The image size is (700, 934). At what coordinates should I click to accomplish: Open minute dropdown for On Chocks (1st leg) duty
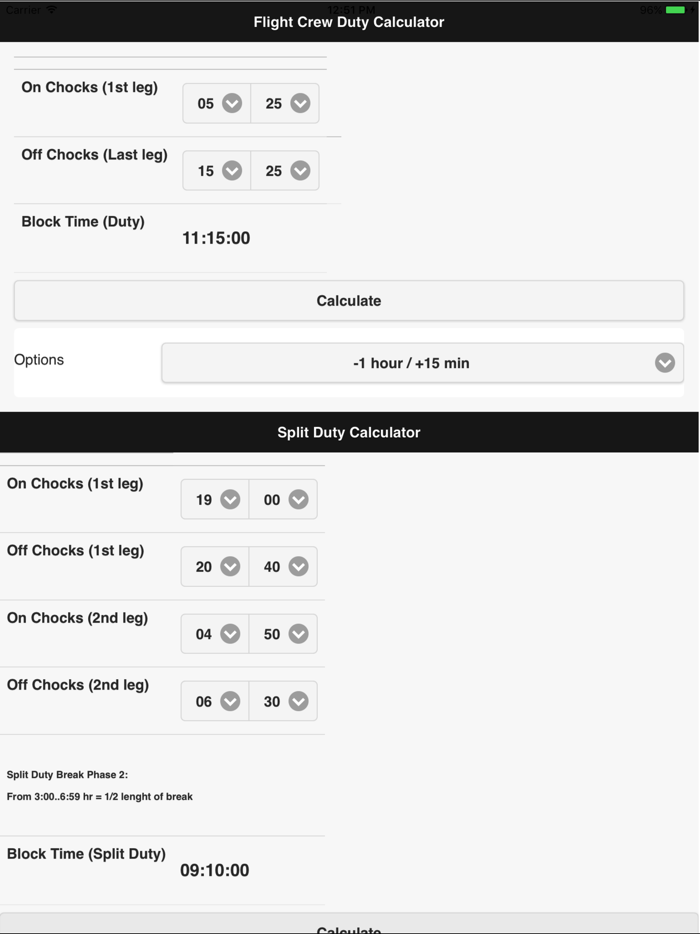coord(285,103)
